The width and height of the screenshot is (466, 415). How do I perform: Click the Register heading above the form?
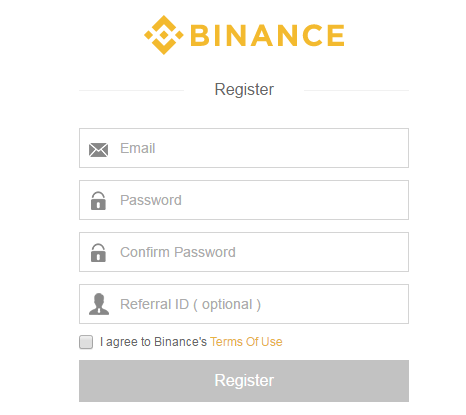click(x=244, y=90)
